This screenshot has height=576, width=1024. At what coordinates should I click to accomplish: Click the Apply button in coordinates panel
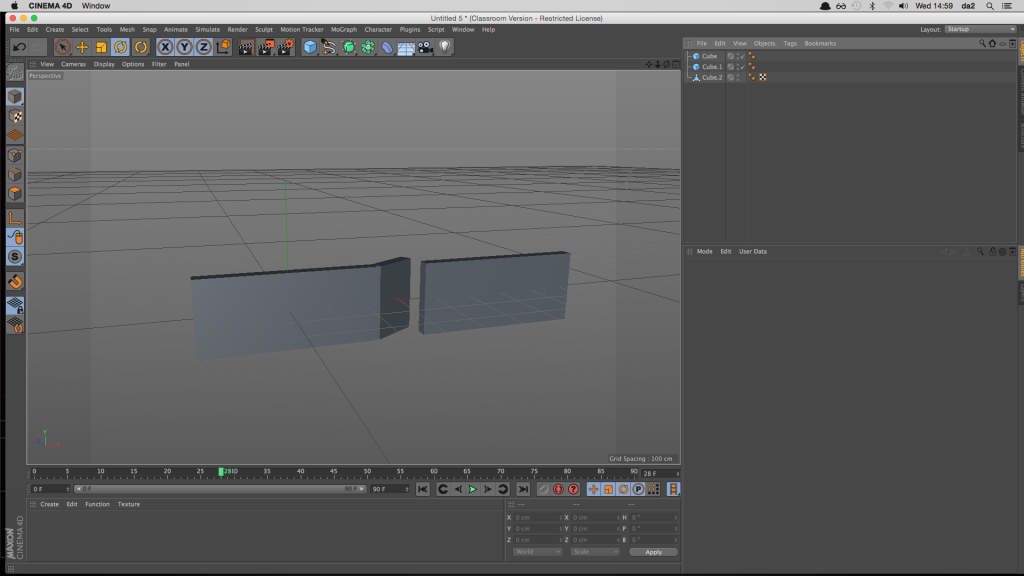[653, 551]
